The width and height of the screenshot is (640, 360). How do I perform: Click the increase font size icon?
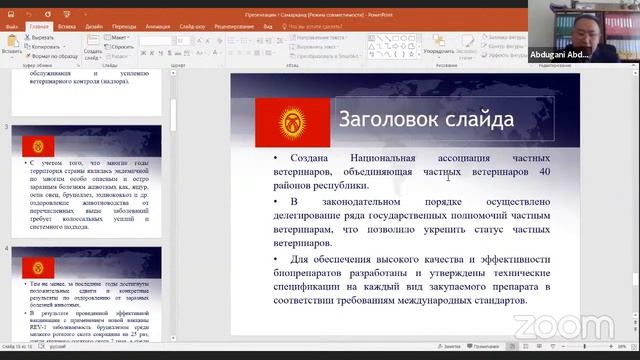point(199,41)
